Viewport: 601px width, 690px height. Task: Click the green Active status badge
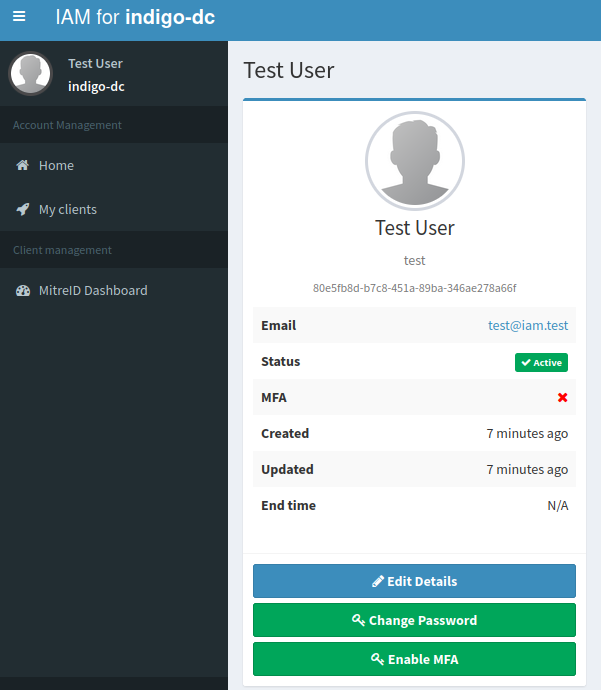coord(541,362)
